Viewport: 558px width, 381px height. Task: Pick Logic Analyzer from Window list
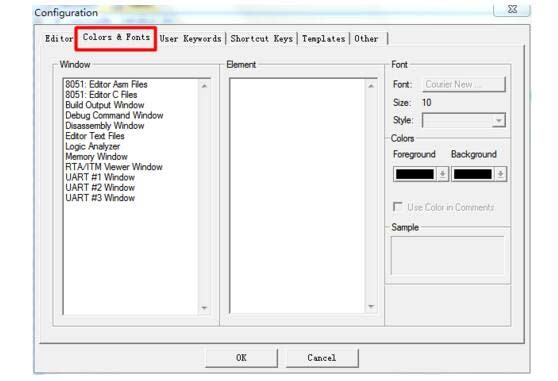coord(93,146)
